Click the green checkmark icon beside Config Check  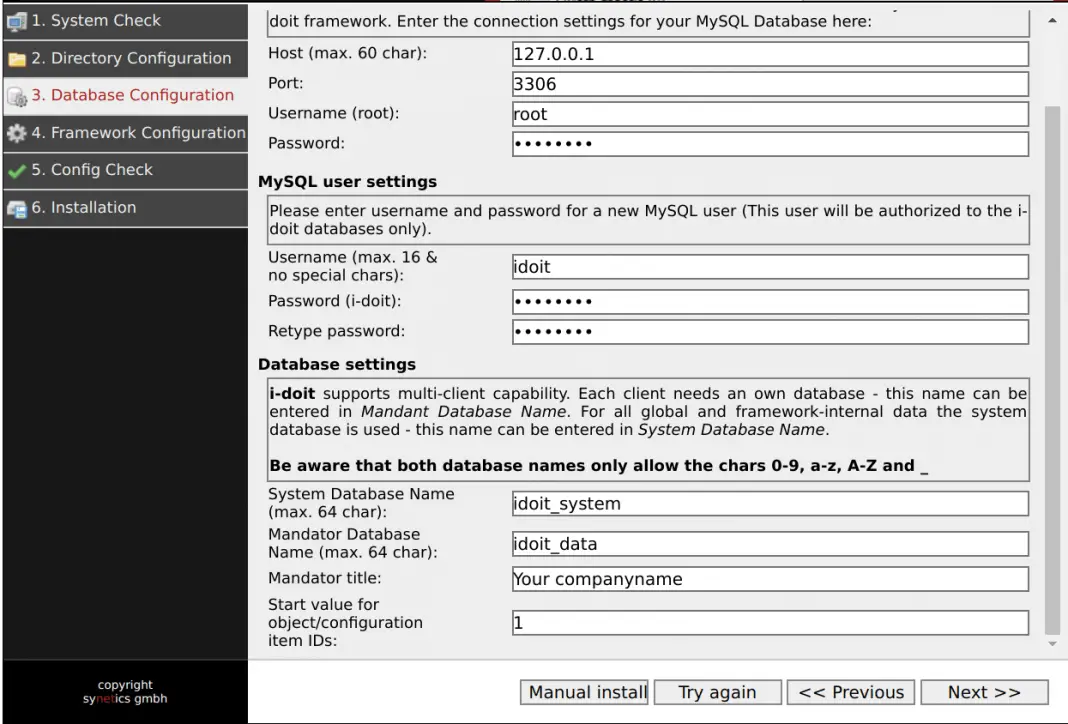point(17,170)
